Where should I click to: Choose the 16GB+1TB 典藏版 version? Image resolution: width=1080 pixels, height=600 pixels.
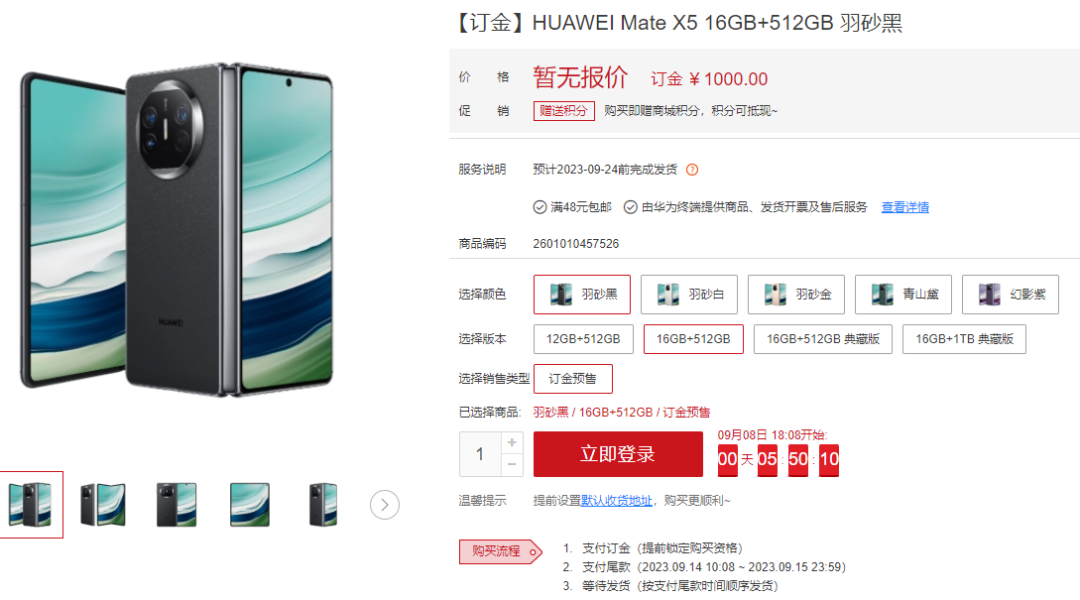pos(964,339)
